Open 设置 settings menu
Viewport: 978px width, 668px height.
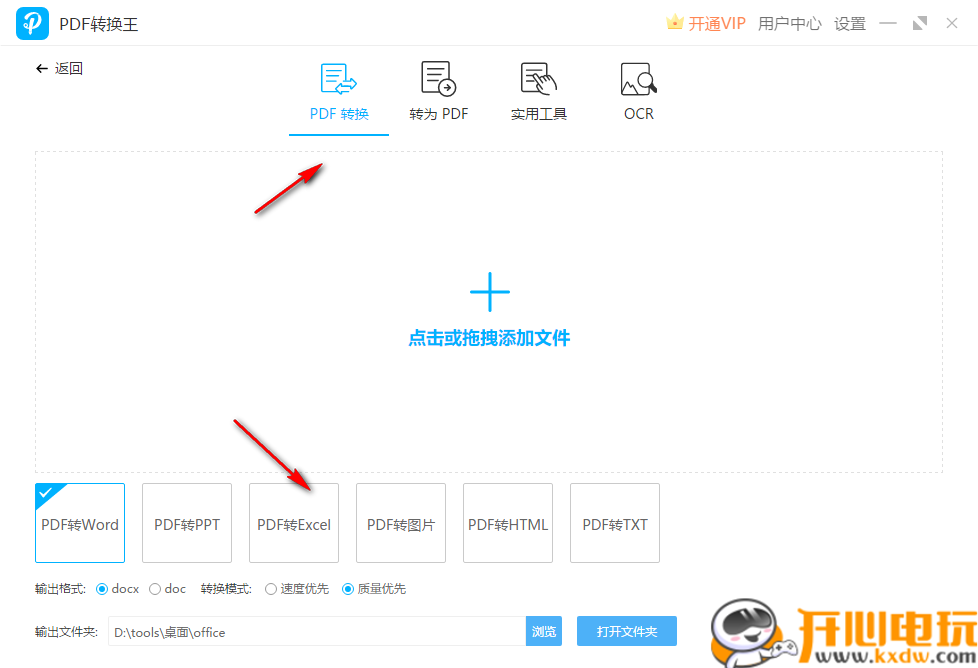[x=849, y=22]
